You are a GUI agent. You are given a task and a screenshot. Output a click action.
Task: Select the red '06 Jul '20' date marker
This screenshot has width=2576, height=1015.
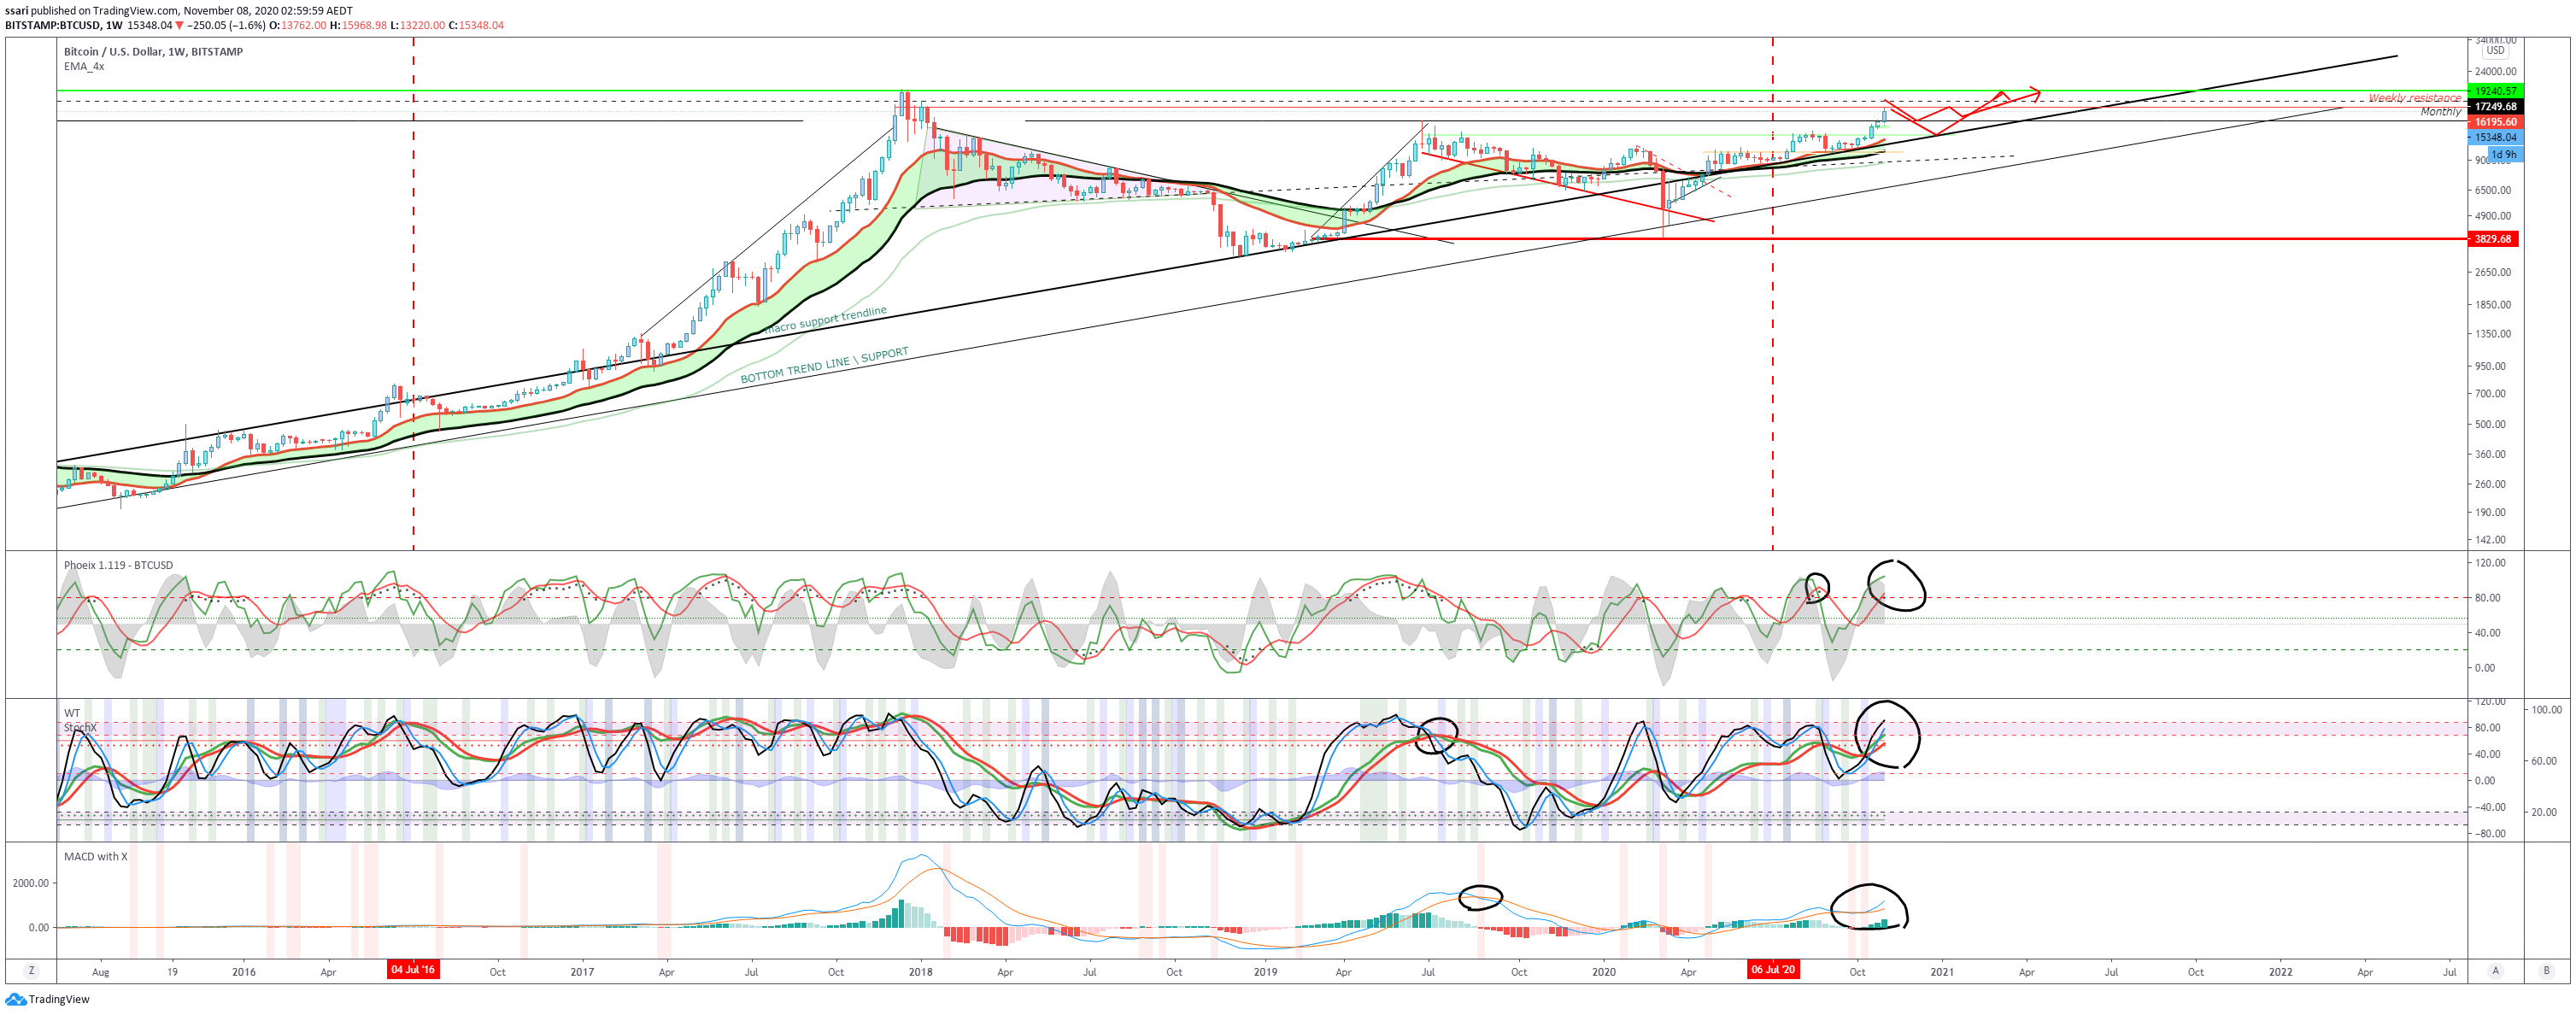point(1773,970)
